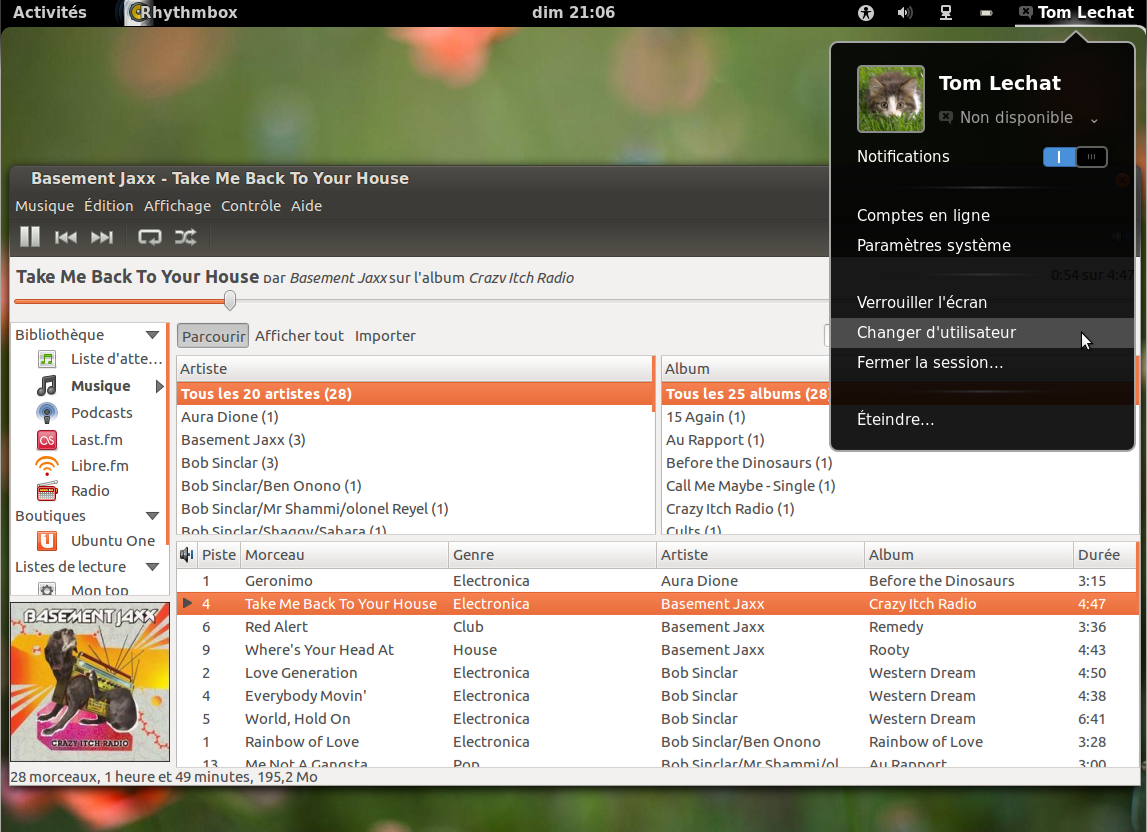The height and width of the screenshot is (832, 1147).
Task: Select album Call Me Maybe - Single (1)
Action: tap(750, 486)
